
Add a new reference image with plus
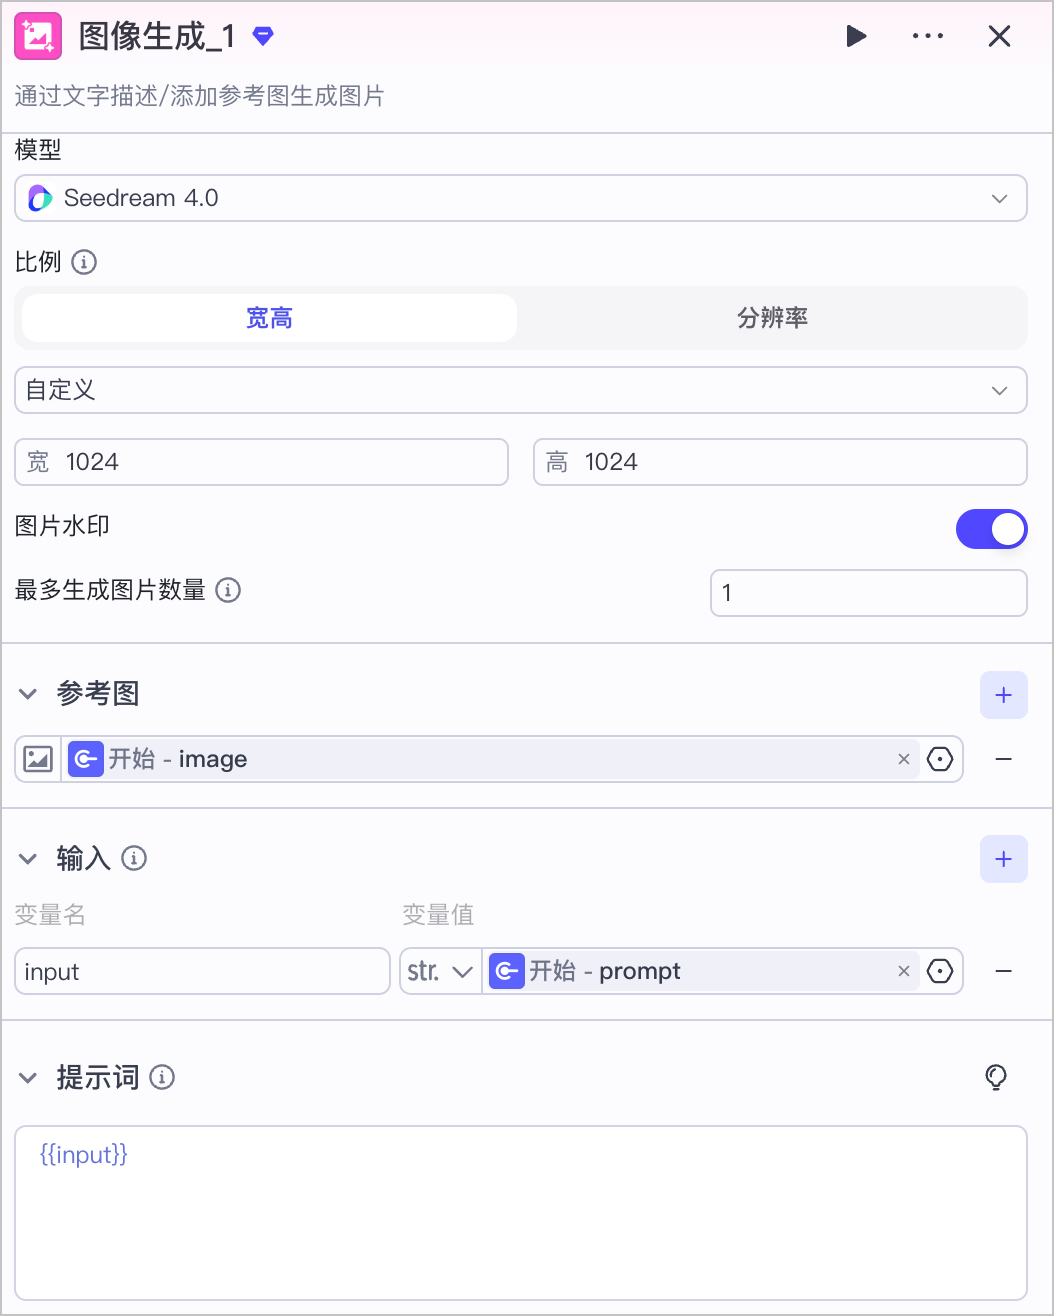point(1004,695)
